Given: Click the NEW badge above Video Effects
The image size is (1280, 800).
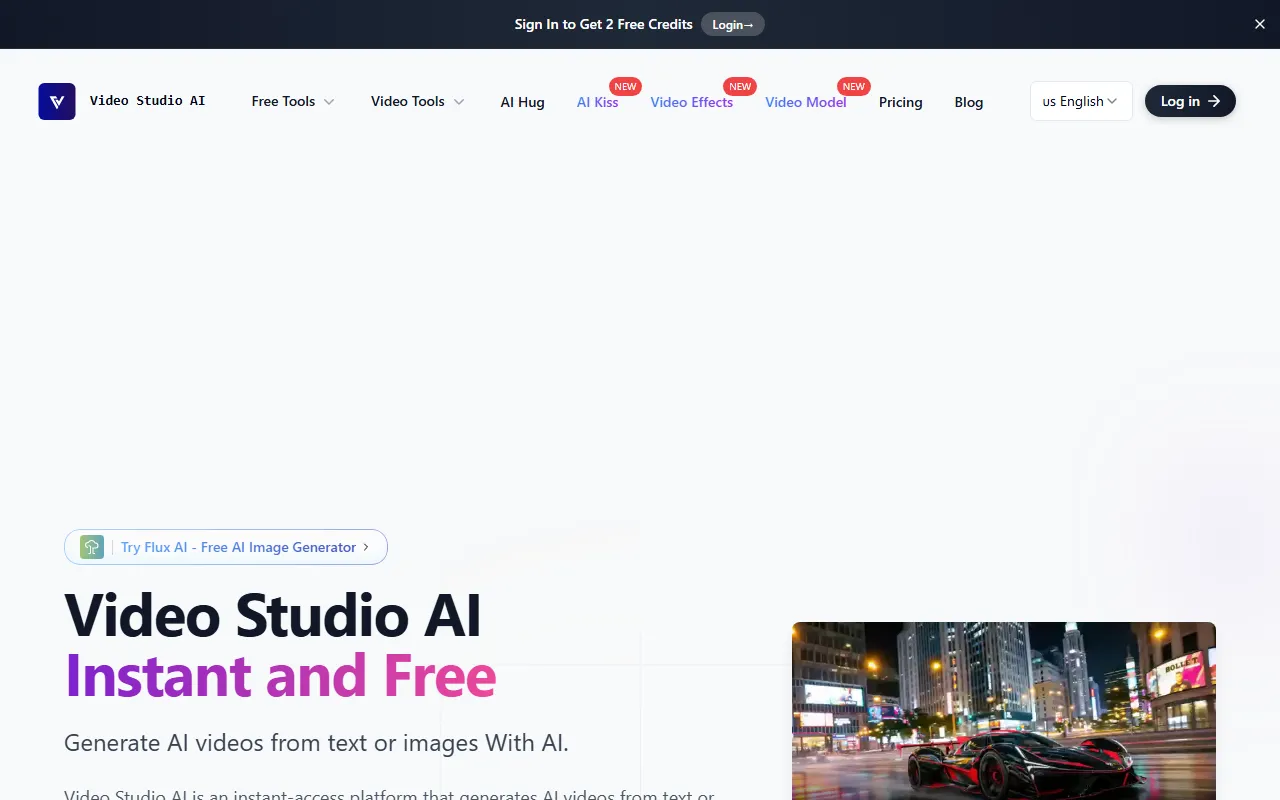Looking at the screenshot, I should pos(740,87).
